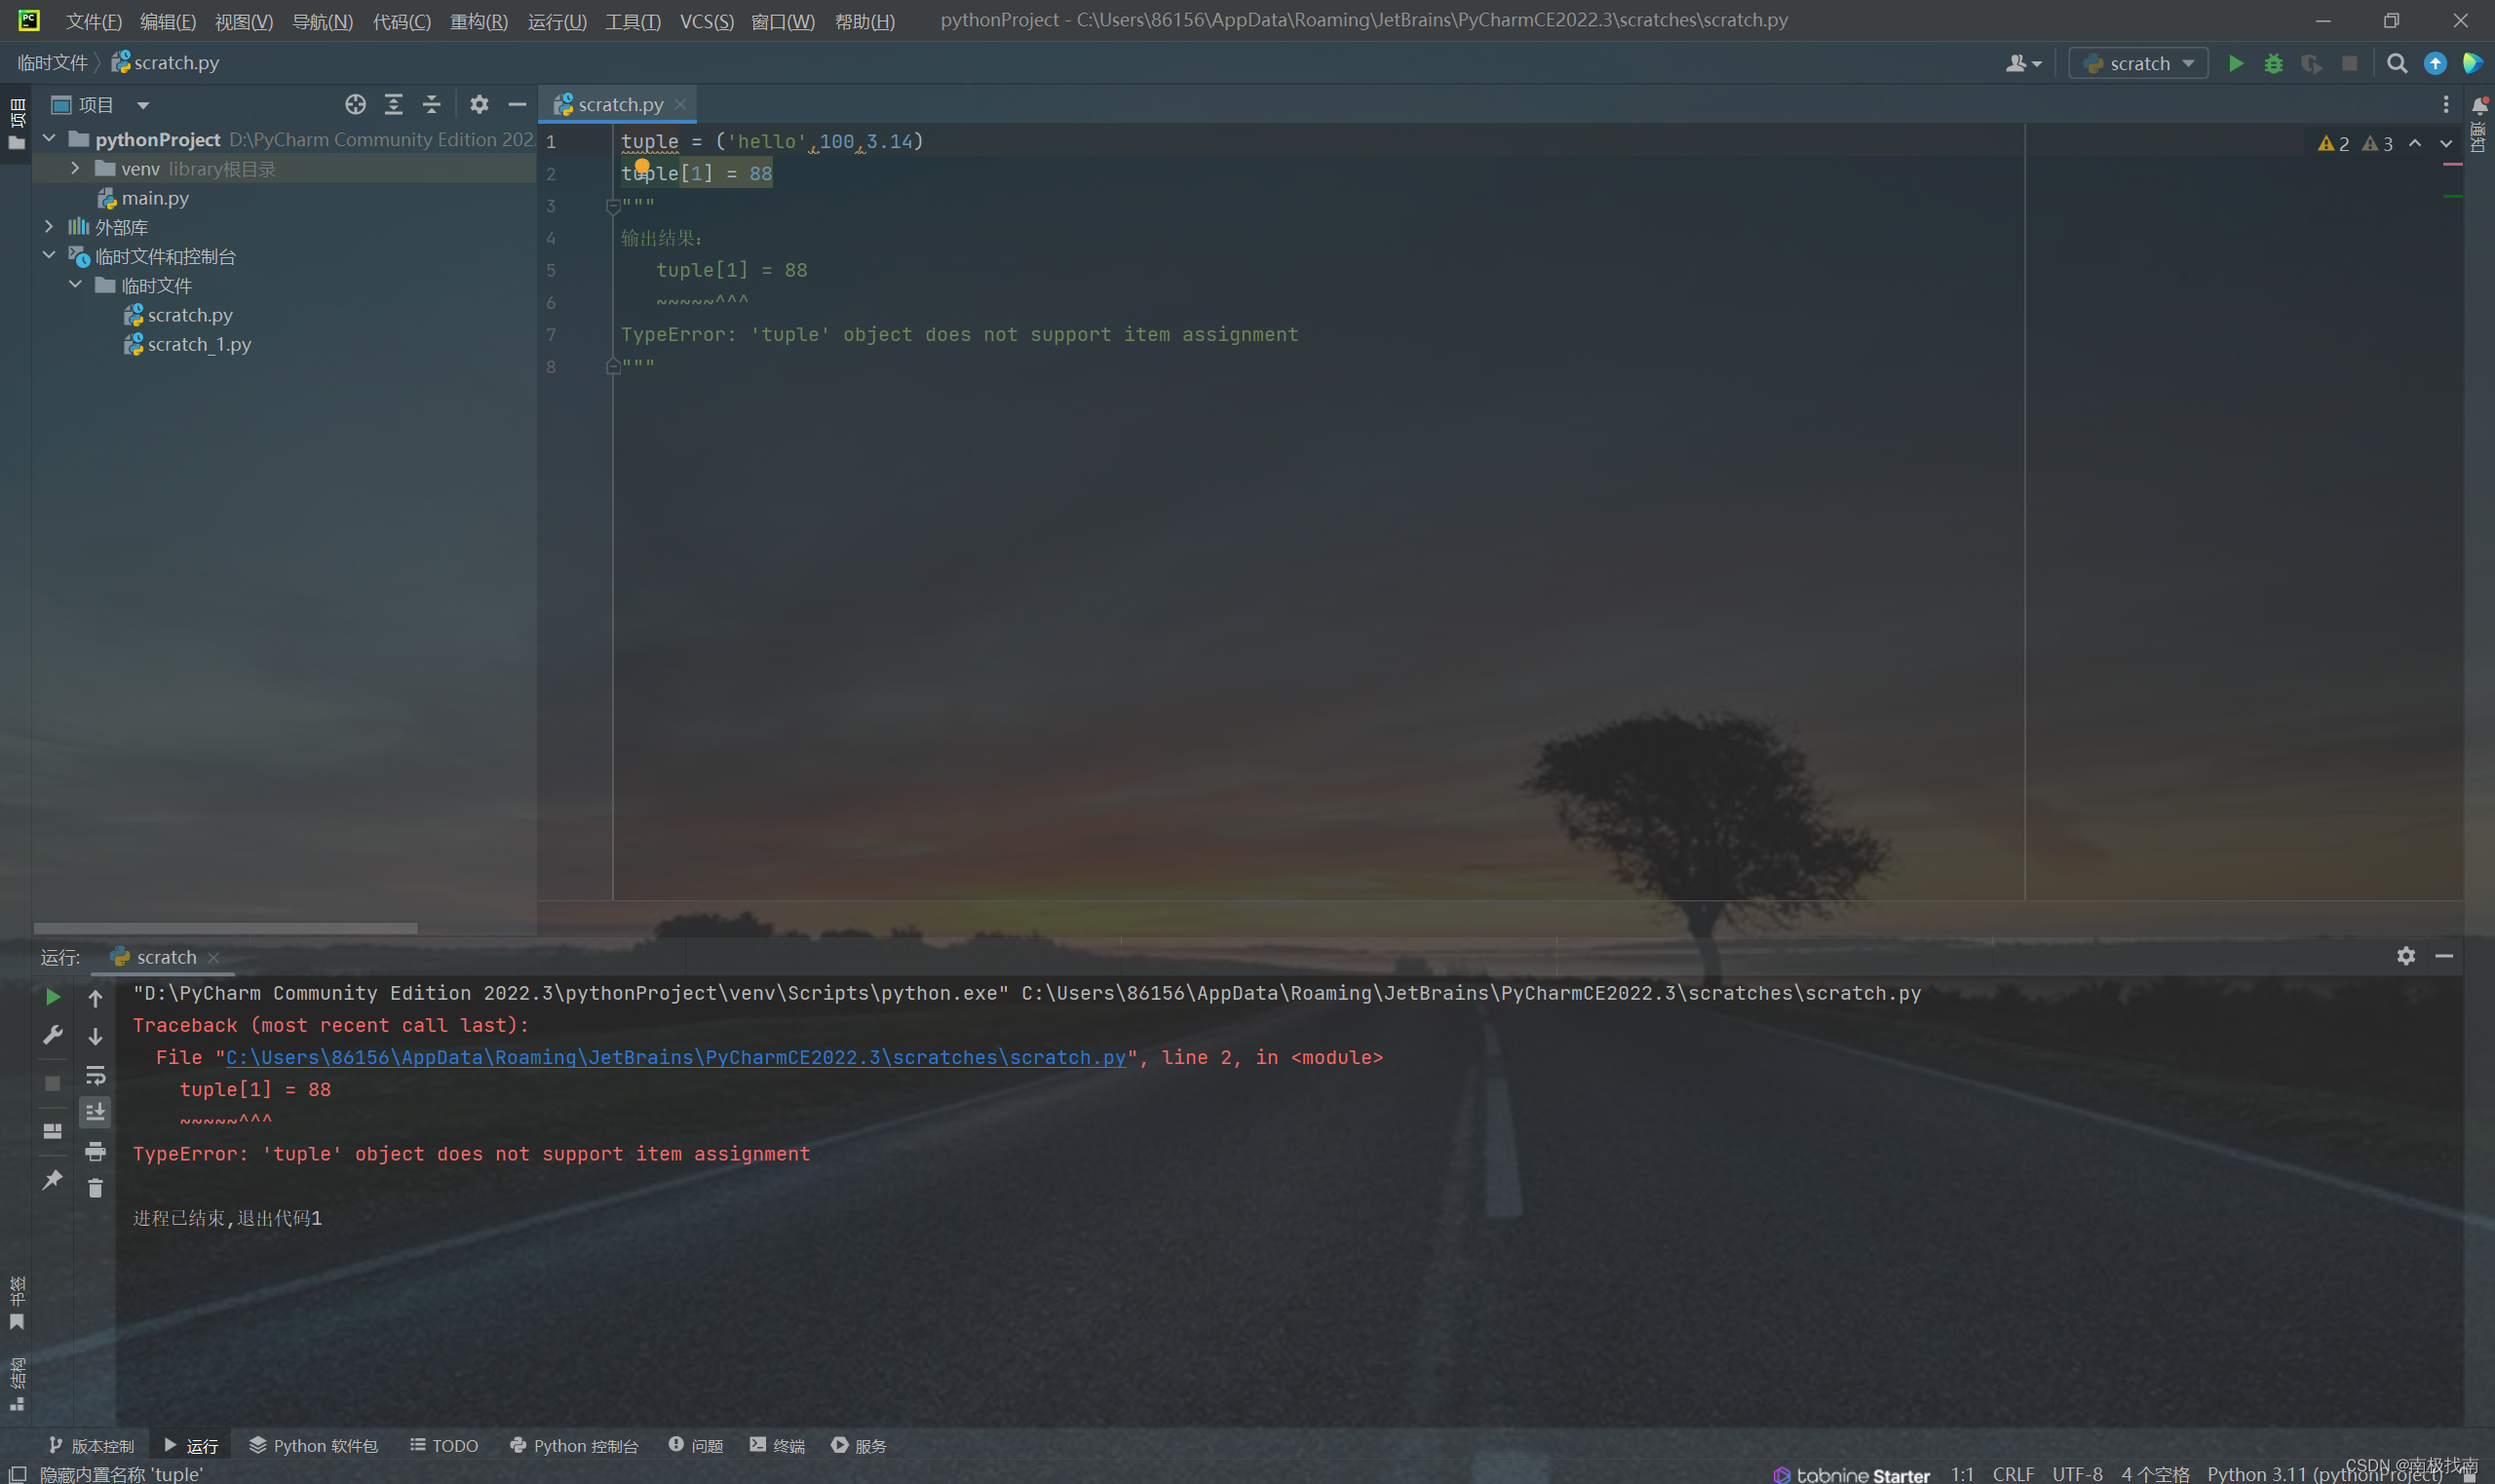
Task: Fold the docstring at line 3
Action: 613,206
